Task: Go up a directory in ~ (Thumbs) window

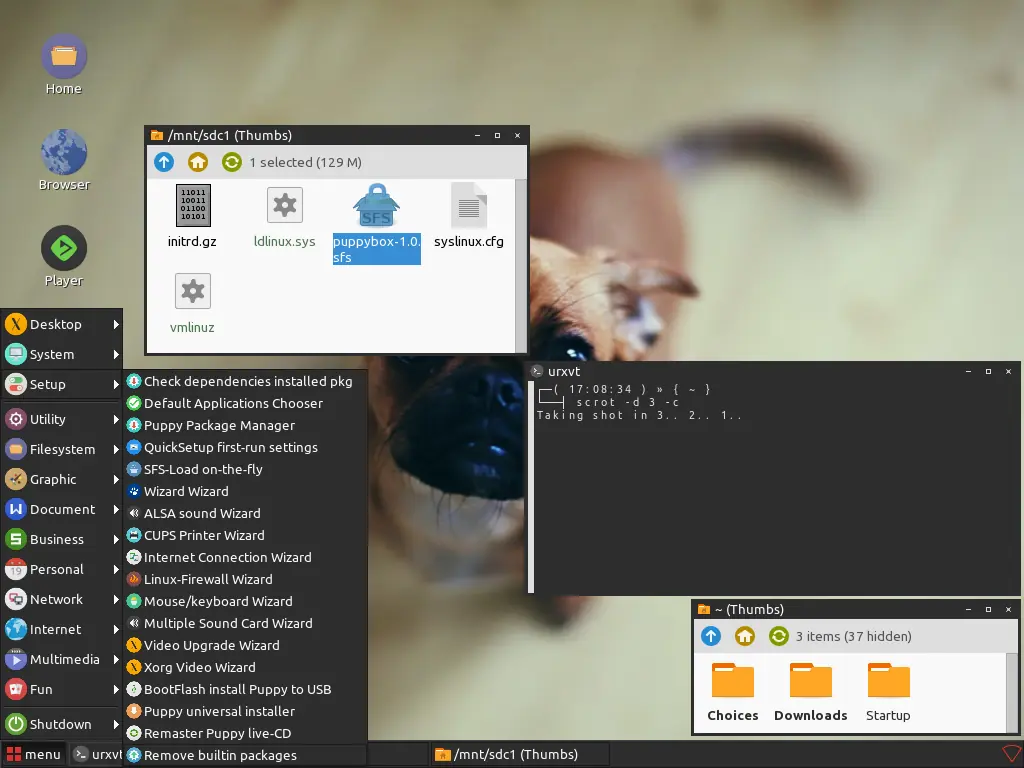Action: point(711,636)
